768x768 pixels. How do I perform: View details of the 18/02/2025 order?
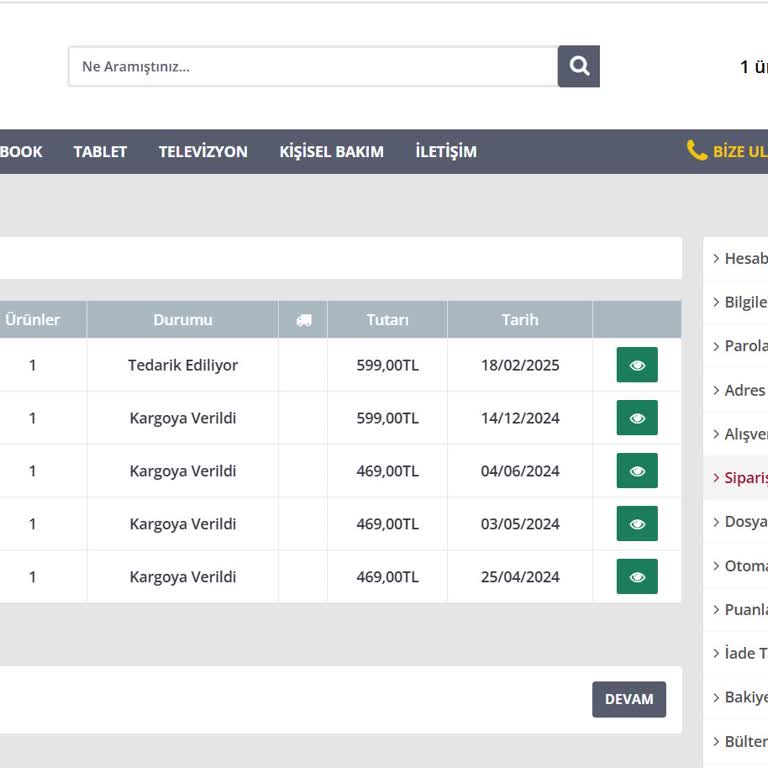point(637,365)
